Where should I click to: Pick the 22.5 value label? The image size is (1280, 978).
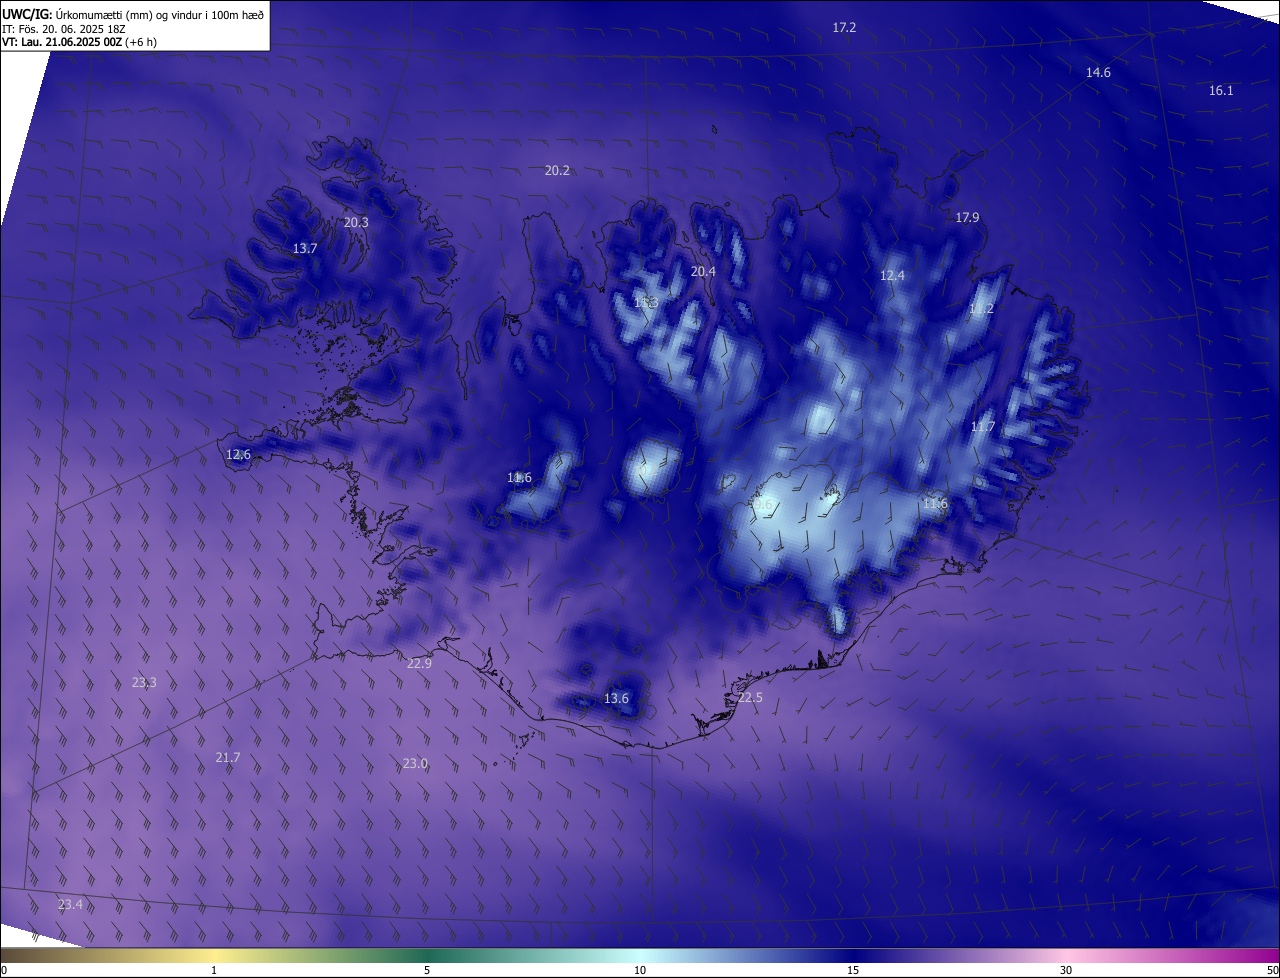(x=750, y=697)
